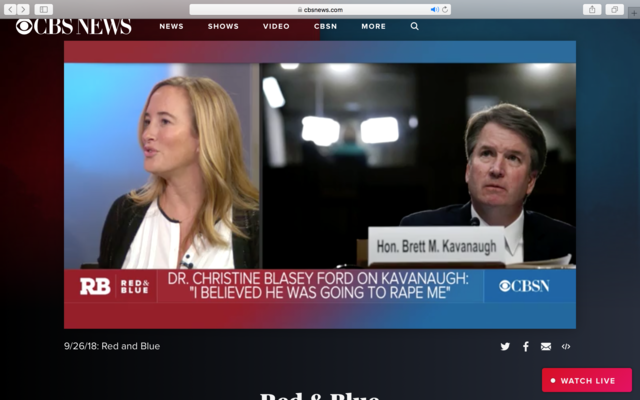Go forward to next page
640x400 pixels.
[23, 9]
